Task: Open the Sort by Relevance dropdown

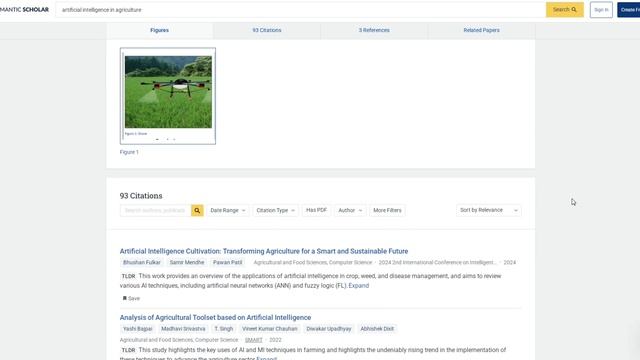Action: [x=489, y=210]
